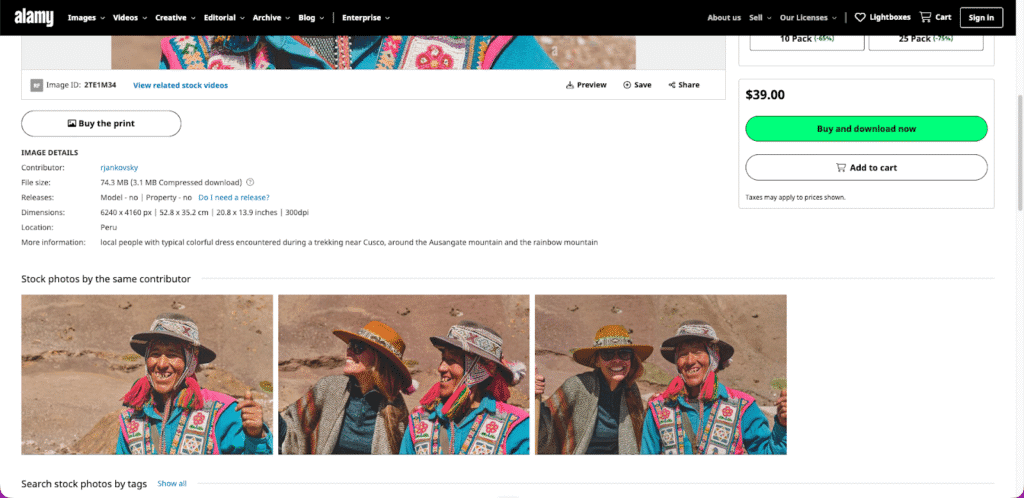Select the 10 Pack option
Viewport: 1024px width, 498px height.
(806, 39)
